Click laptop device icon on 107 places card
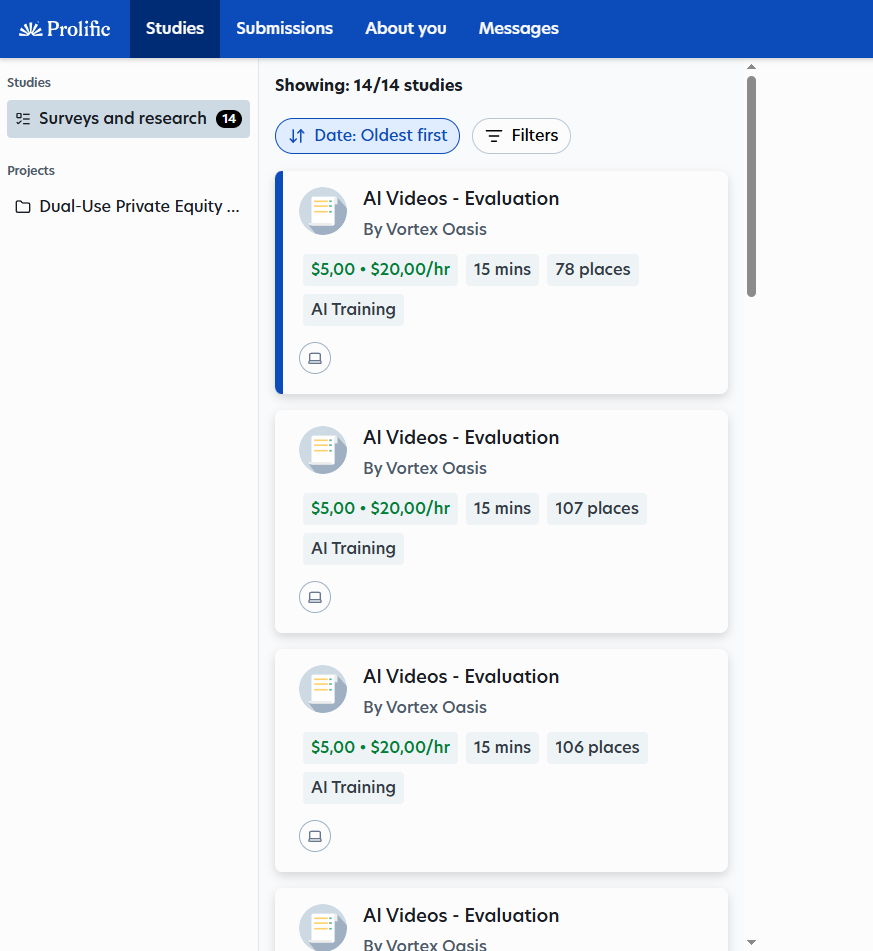 point(315,597)
